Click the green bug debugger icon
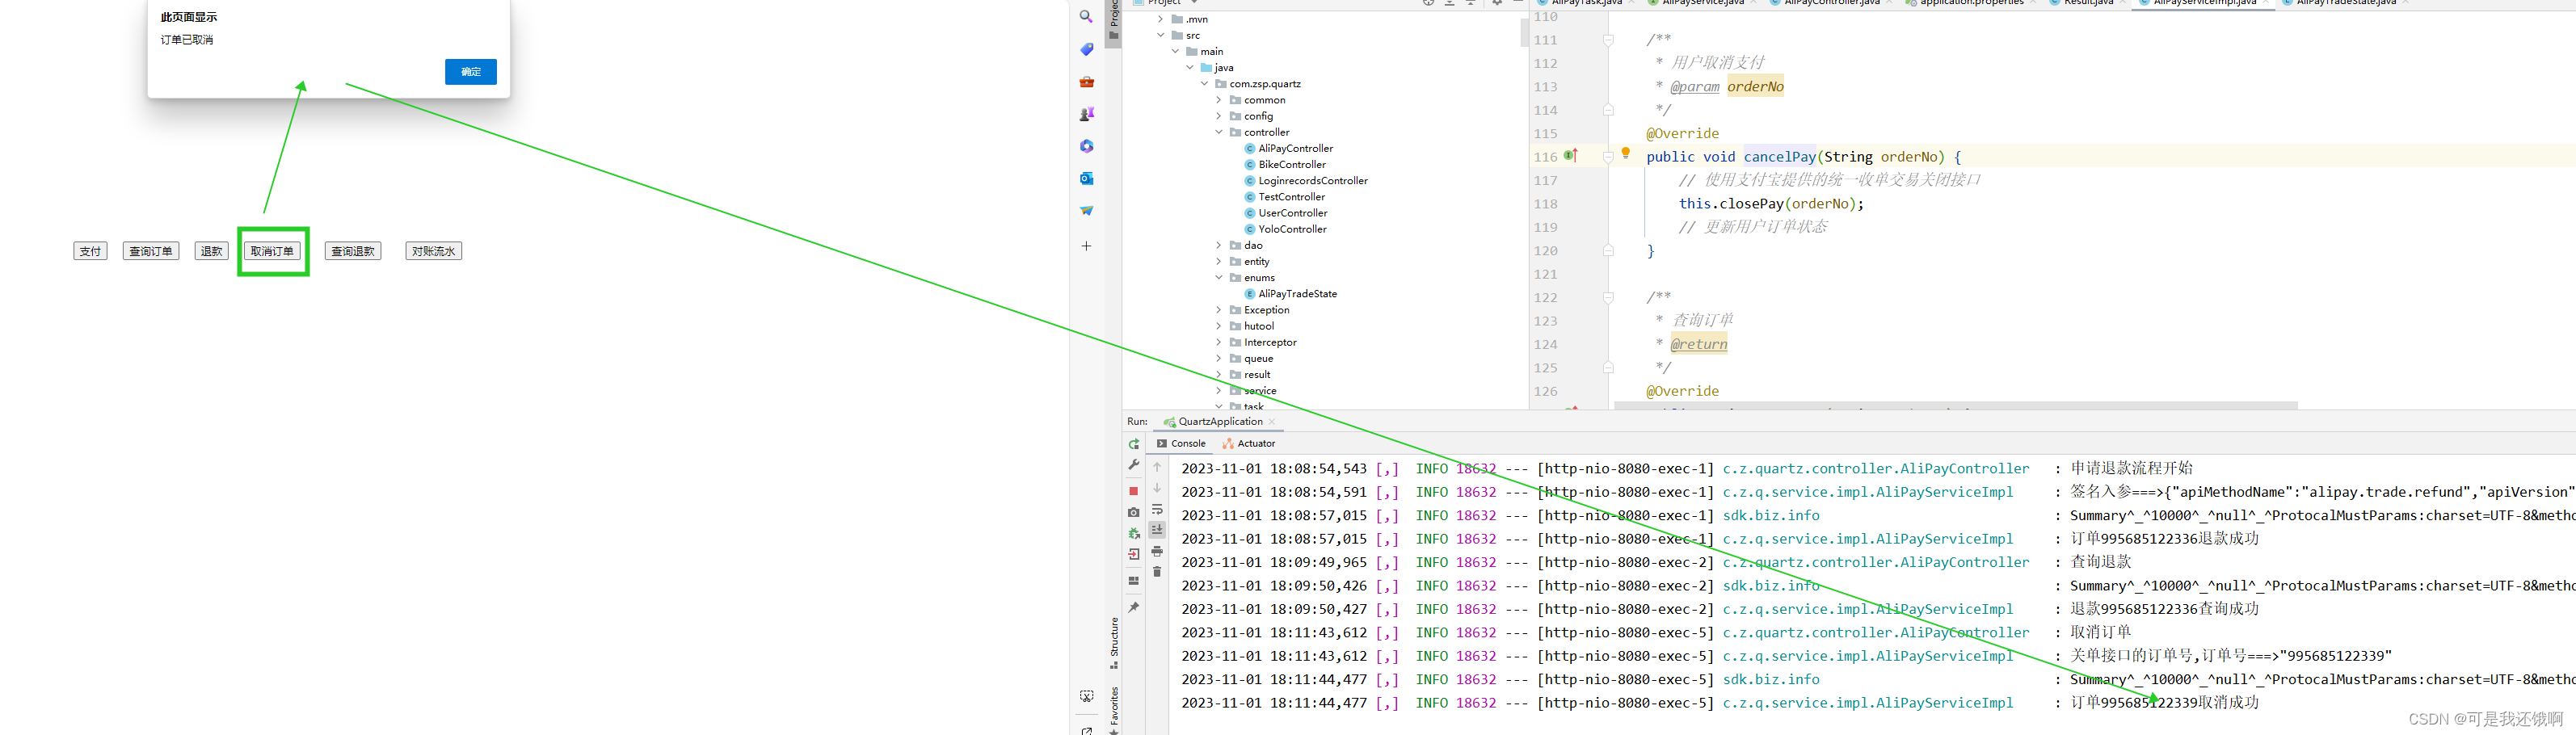 tap(1134, 533)
